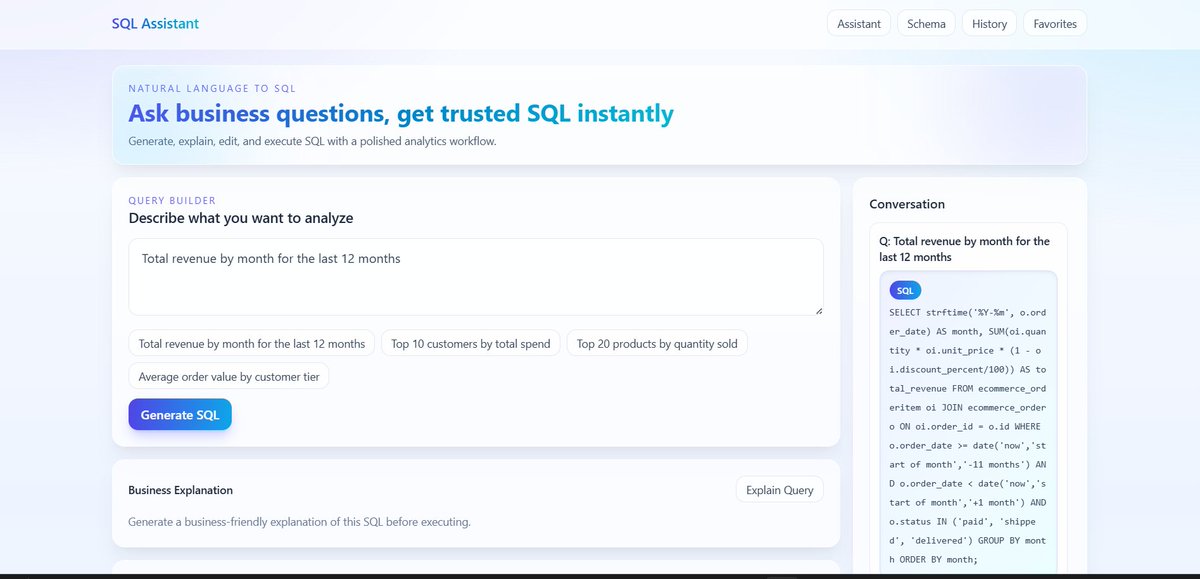Click the 'NATURAL LANGUAGE TO SQL' label
This screenshot has width=1200, height=579.
coord(212,88)
